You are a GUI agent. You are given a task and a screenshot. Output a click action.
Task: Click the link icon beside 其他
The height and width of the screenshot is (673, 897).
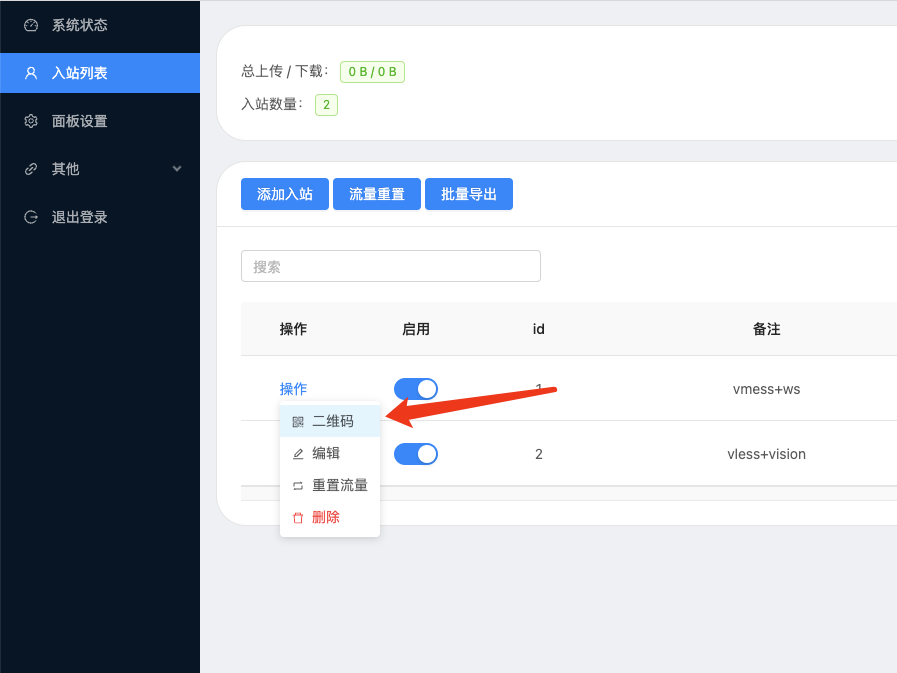(31, 169)
